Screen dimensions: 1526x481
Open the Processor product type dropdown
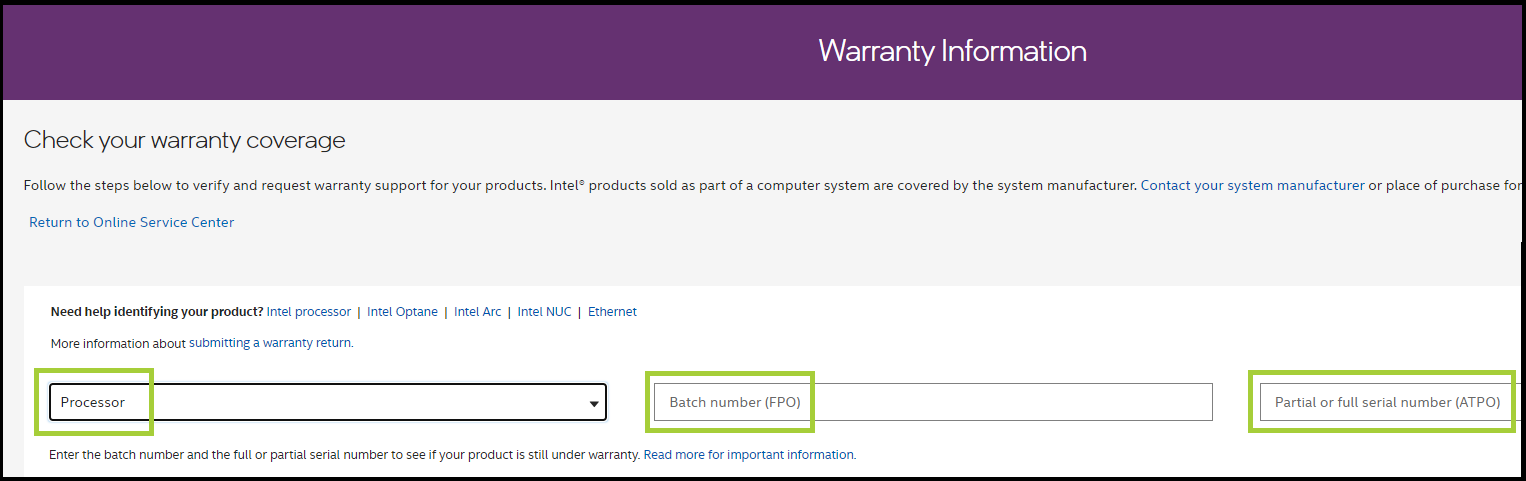pos(328,402)
